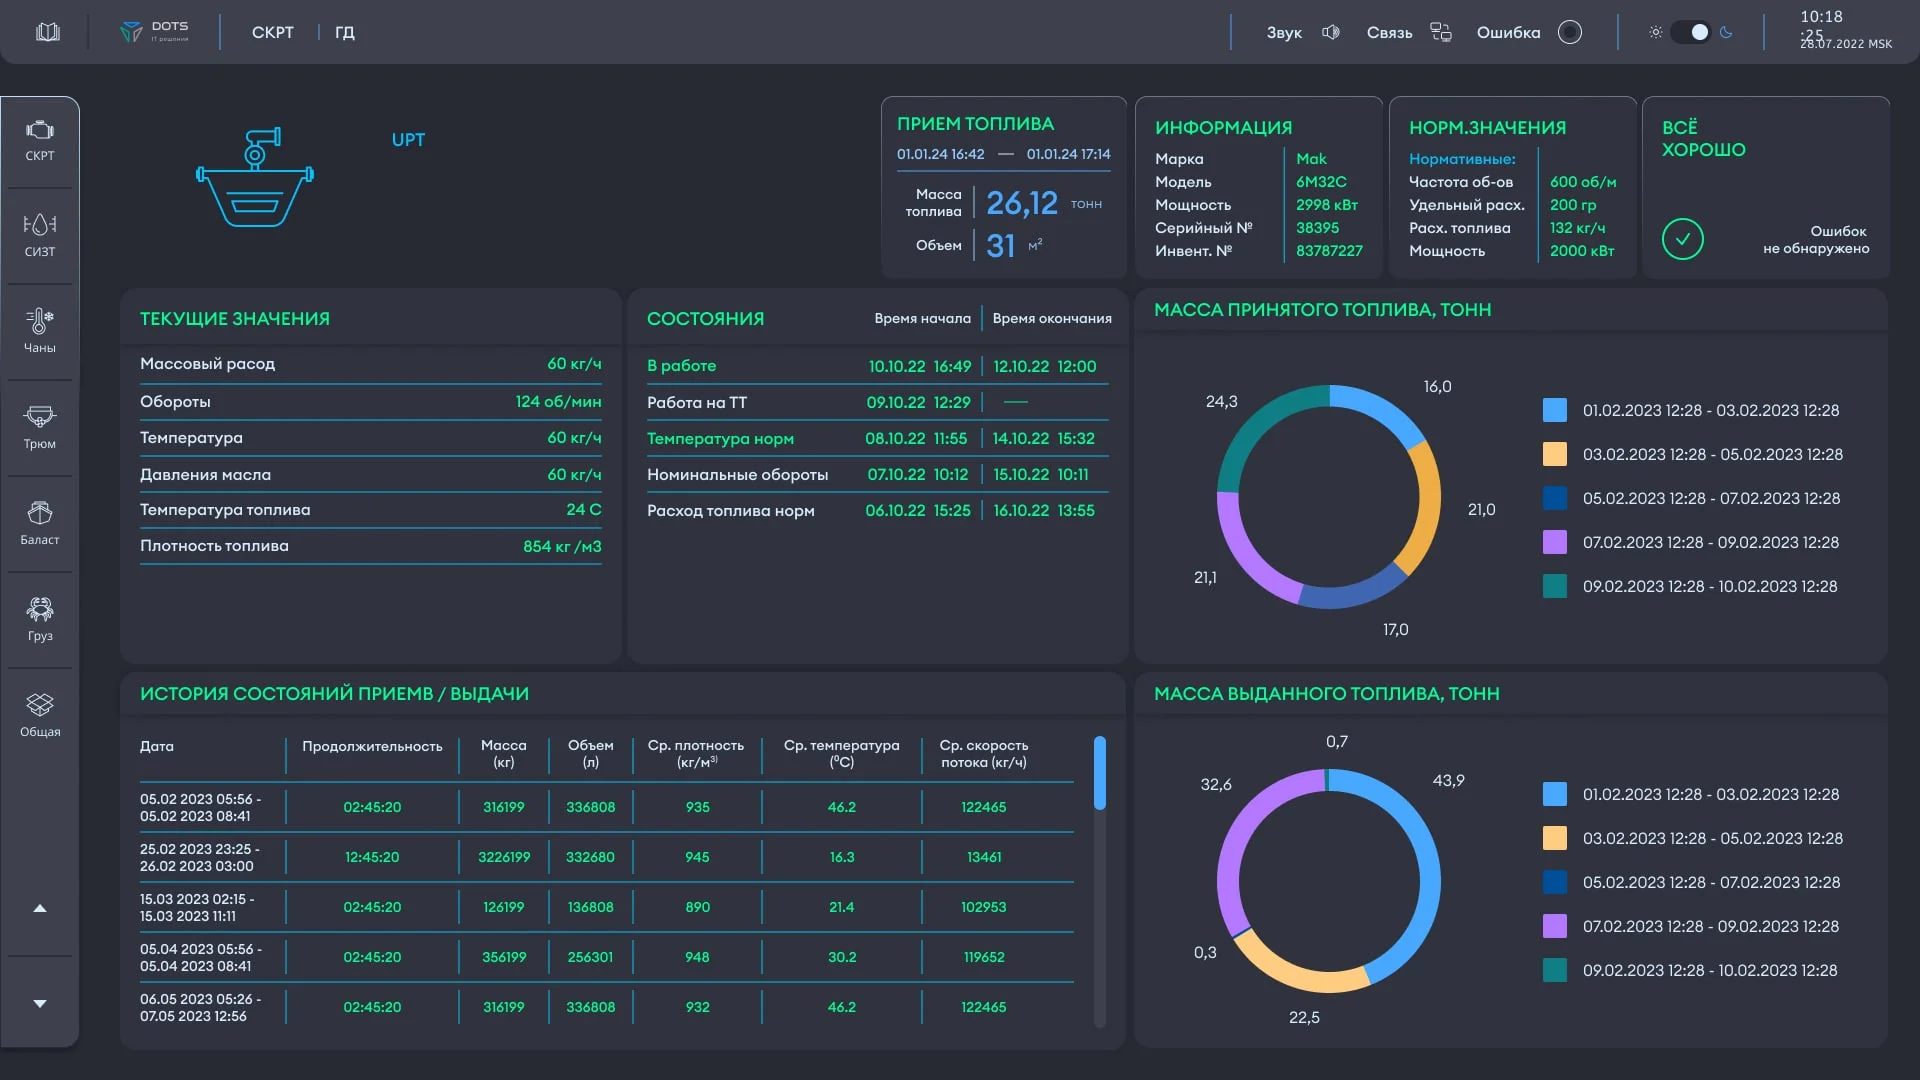Switch to the СКРТ top tab
The width and height of the screenshot is (1920, 1080).
[x=272, y=32]
